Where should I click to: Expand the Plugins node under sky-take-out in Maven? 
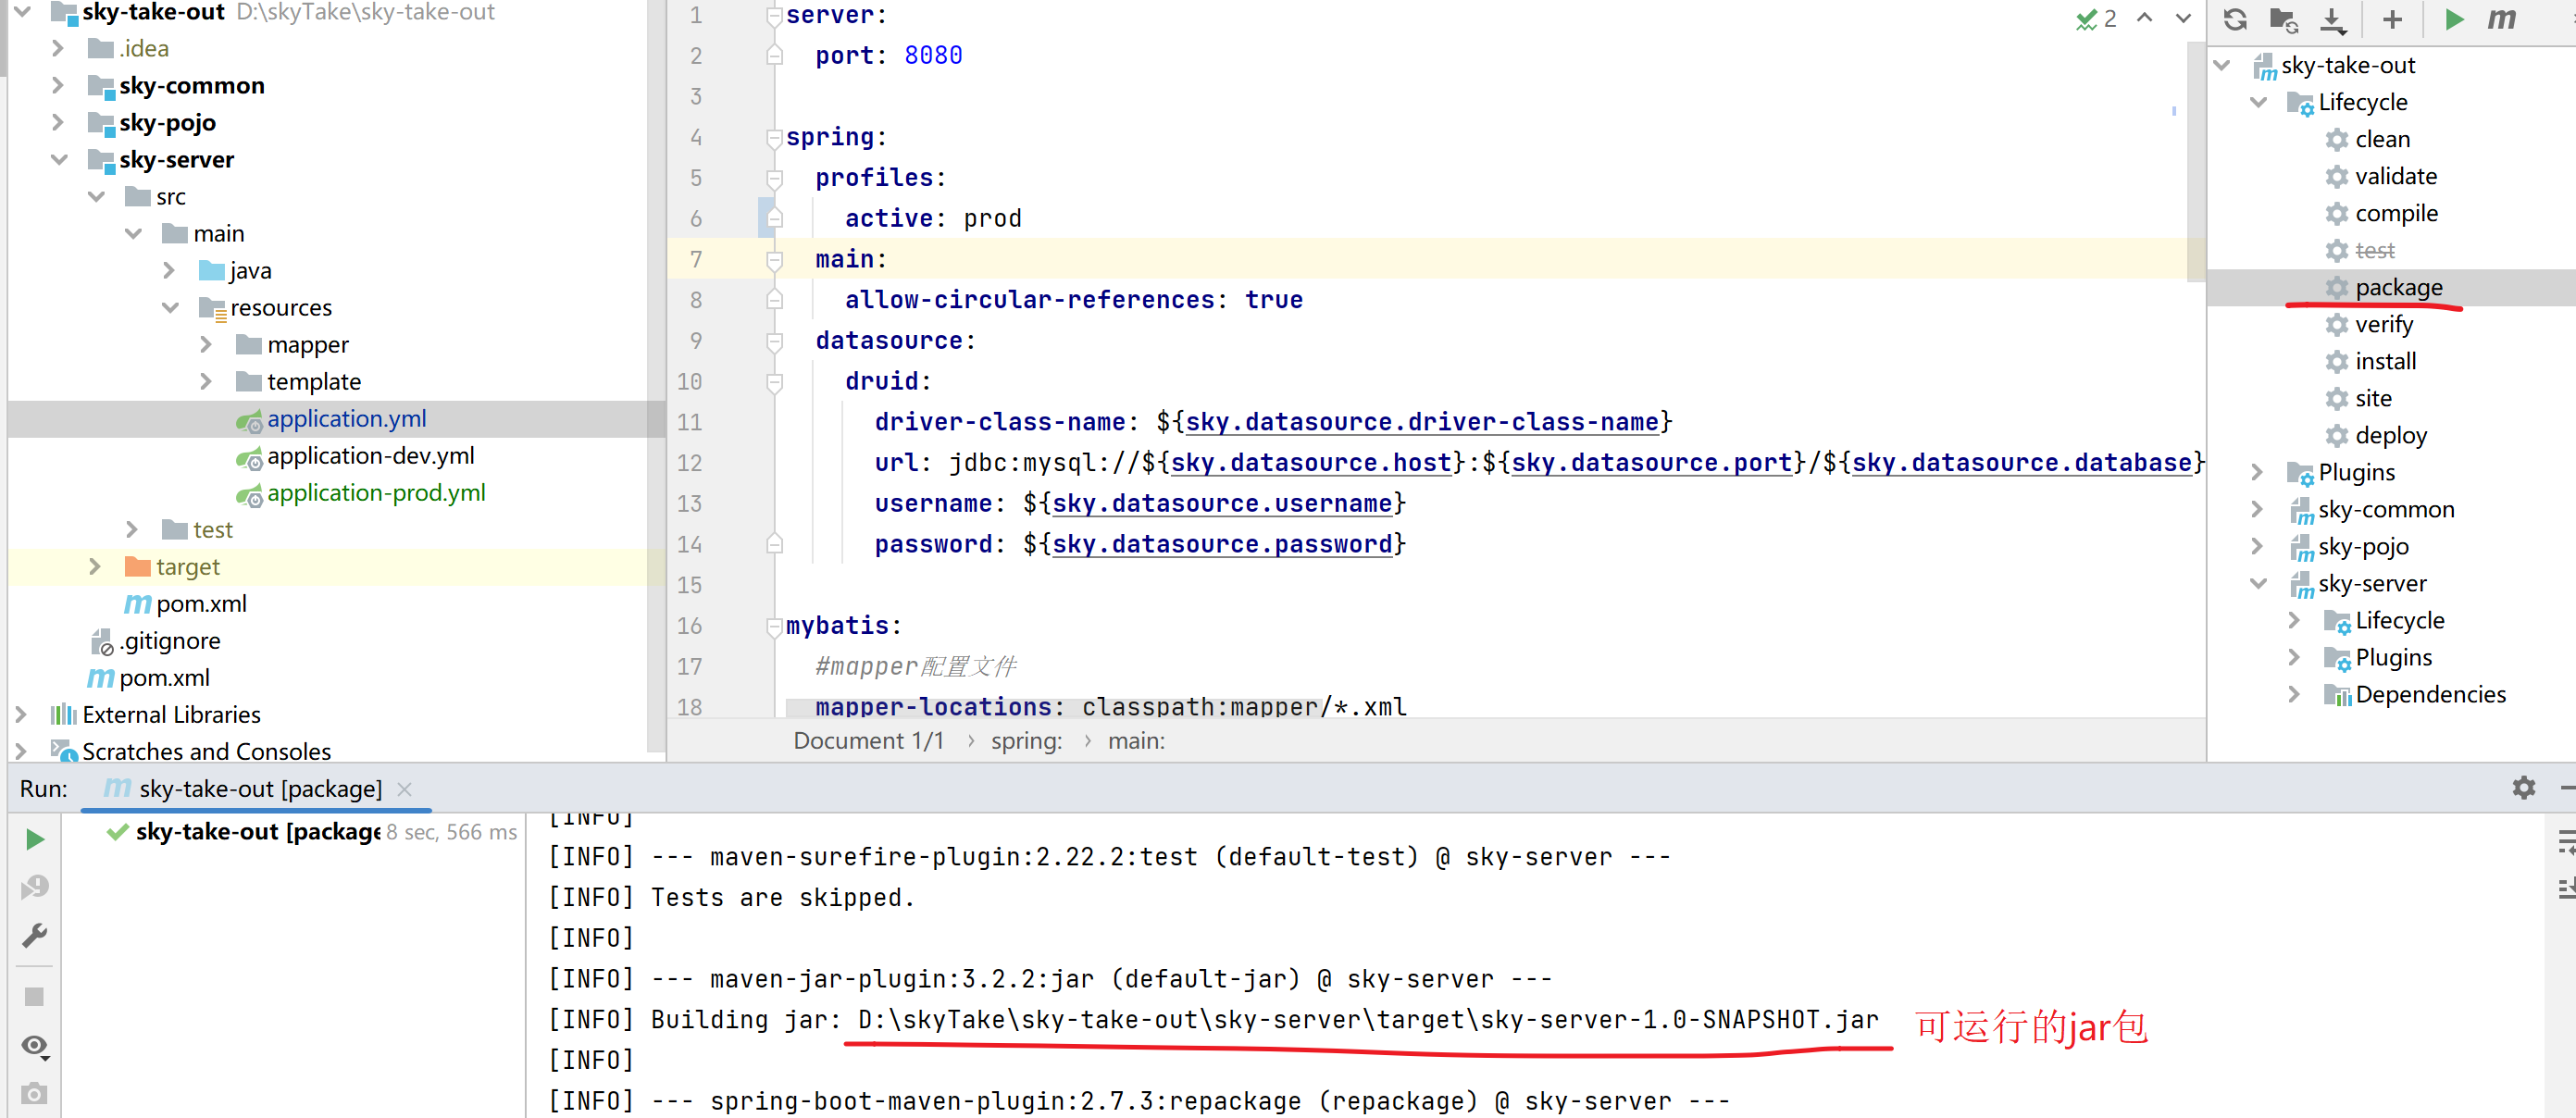pos(2256,472)
